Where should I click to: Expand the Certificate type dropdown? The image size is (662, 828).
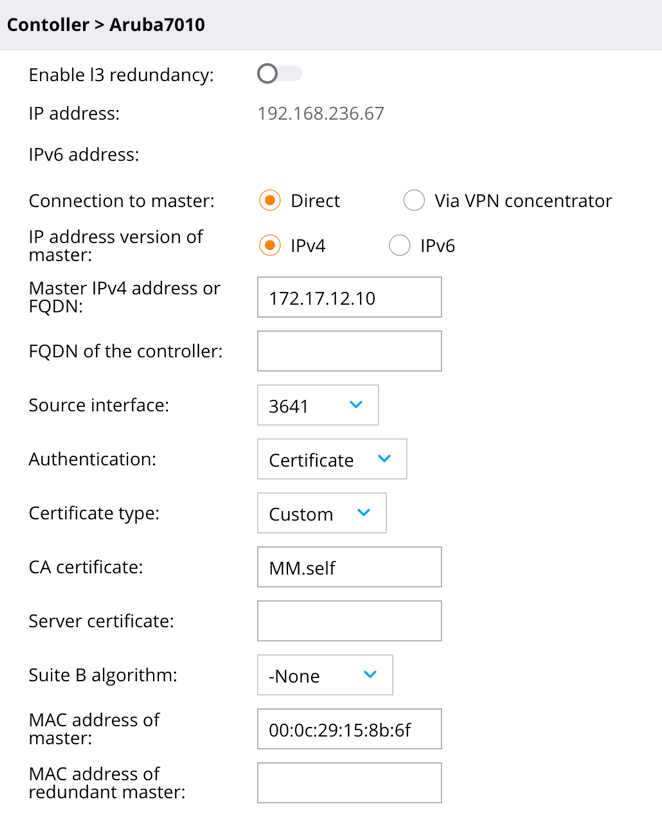[x=321, y=513]
